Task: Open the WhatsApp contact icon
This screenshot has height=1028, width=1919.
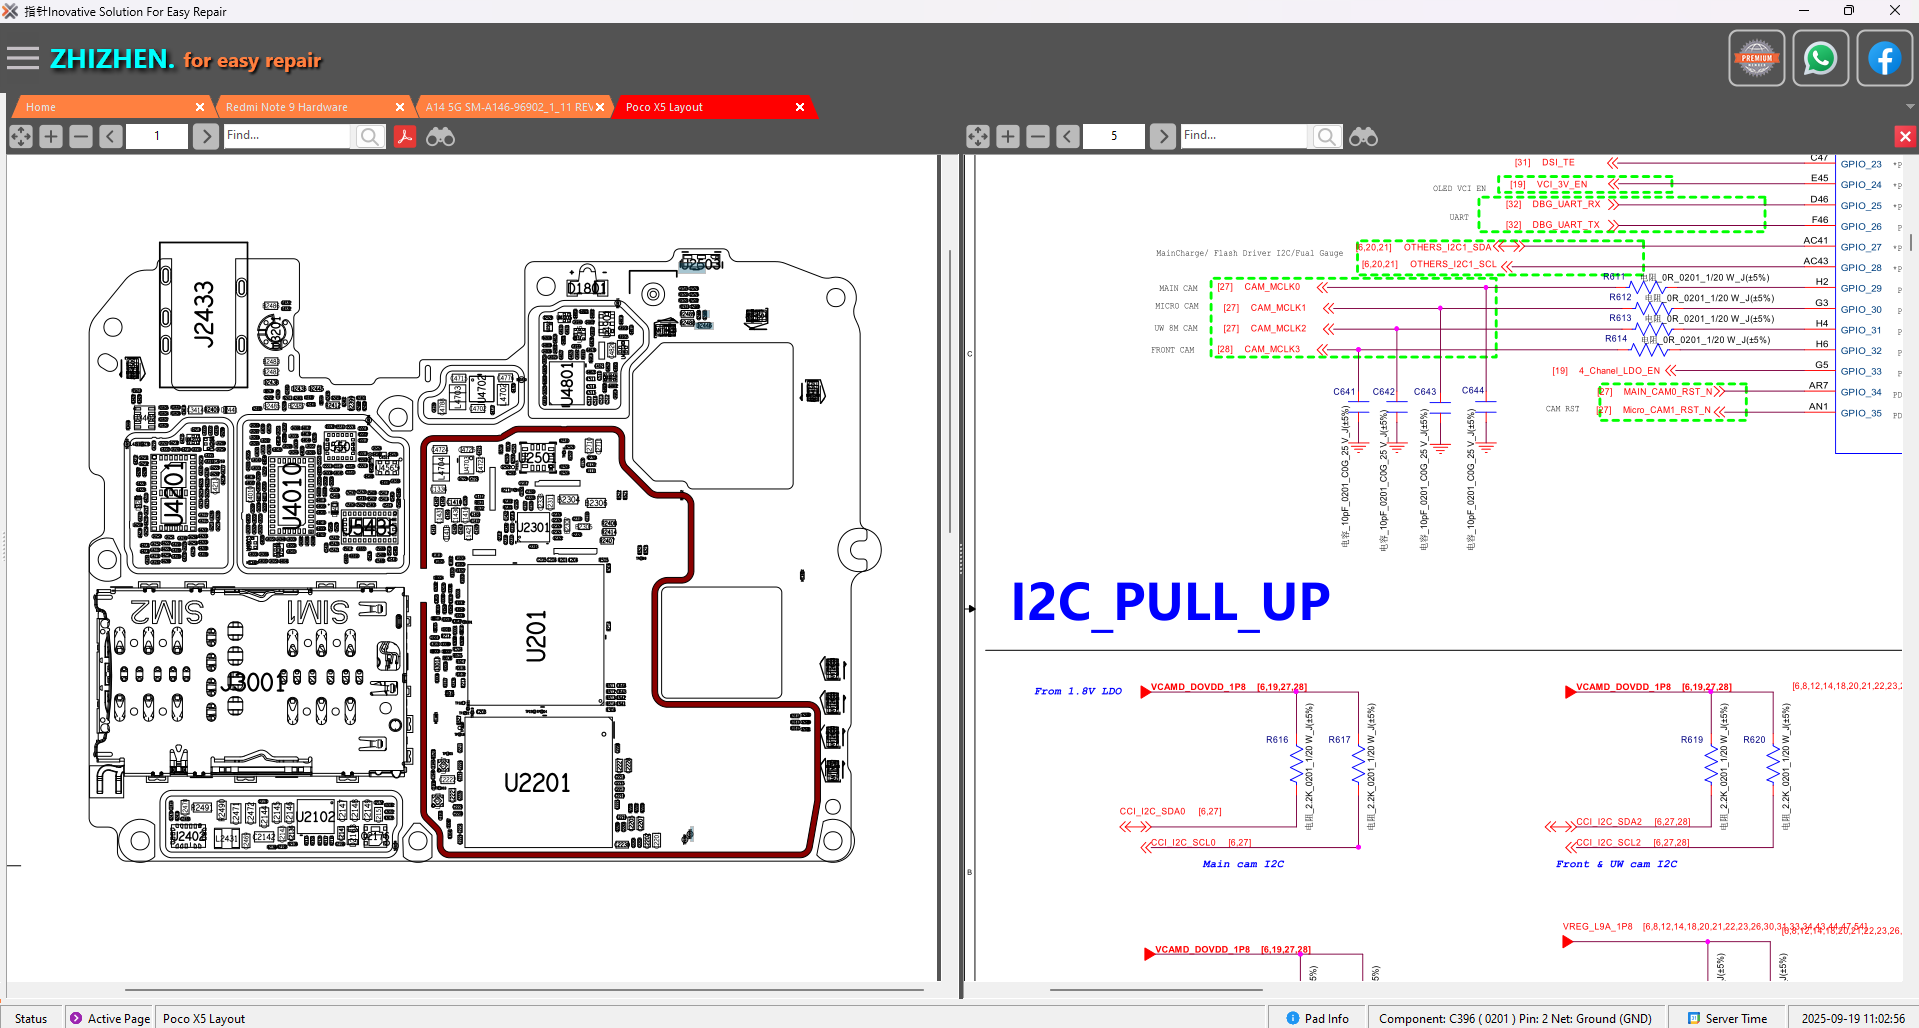Action: coord(1821,59)
